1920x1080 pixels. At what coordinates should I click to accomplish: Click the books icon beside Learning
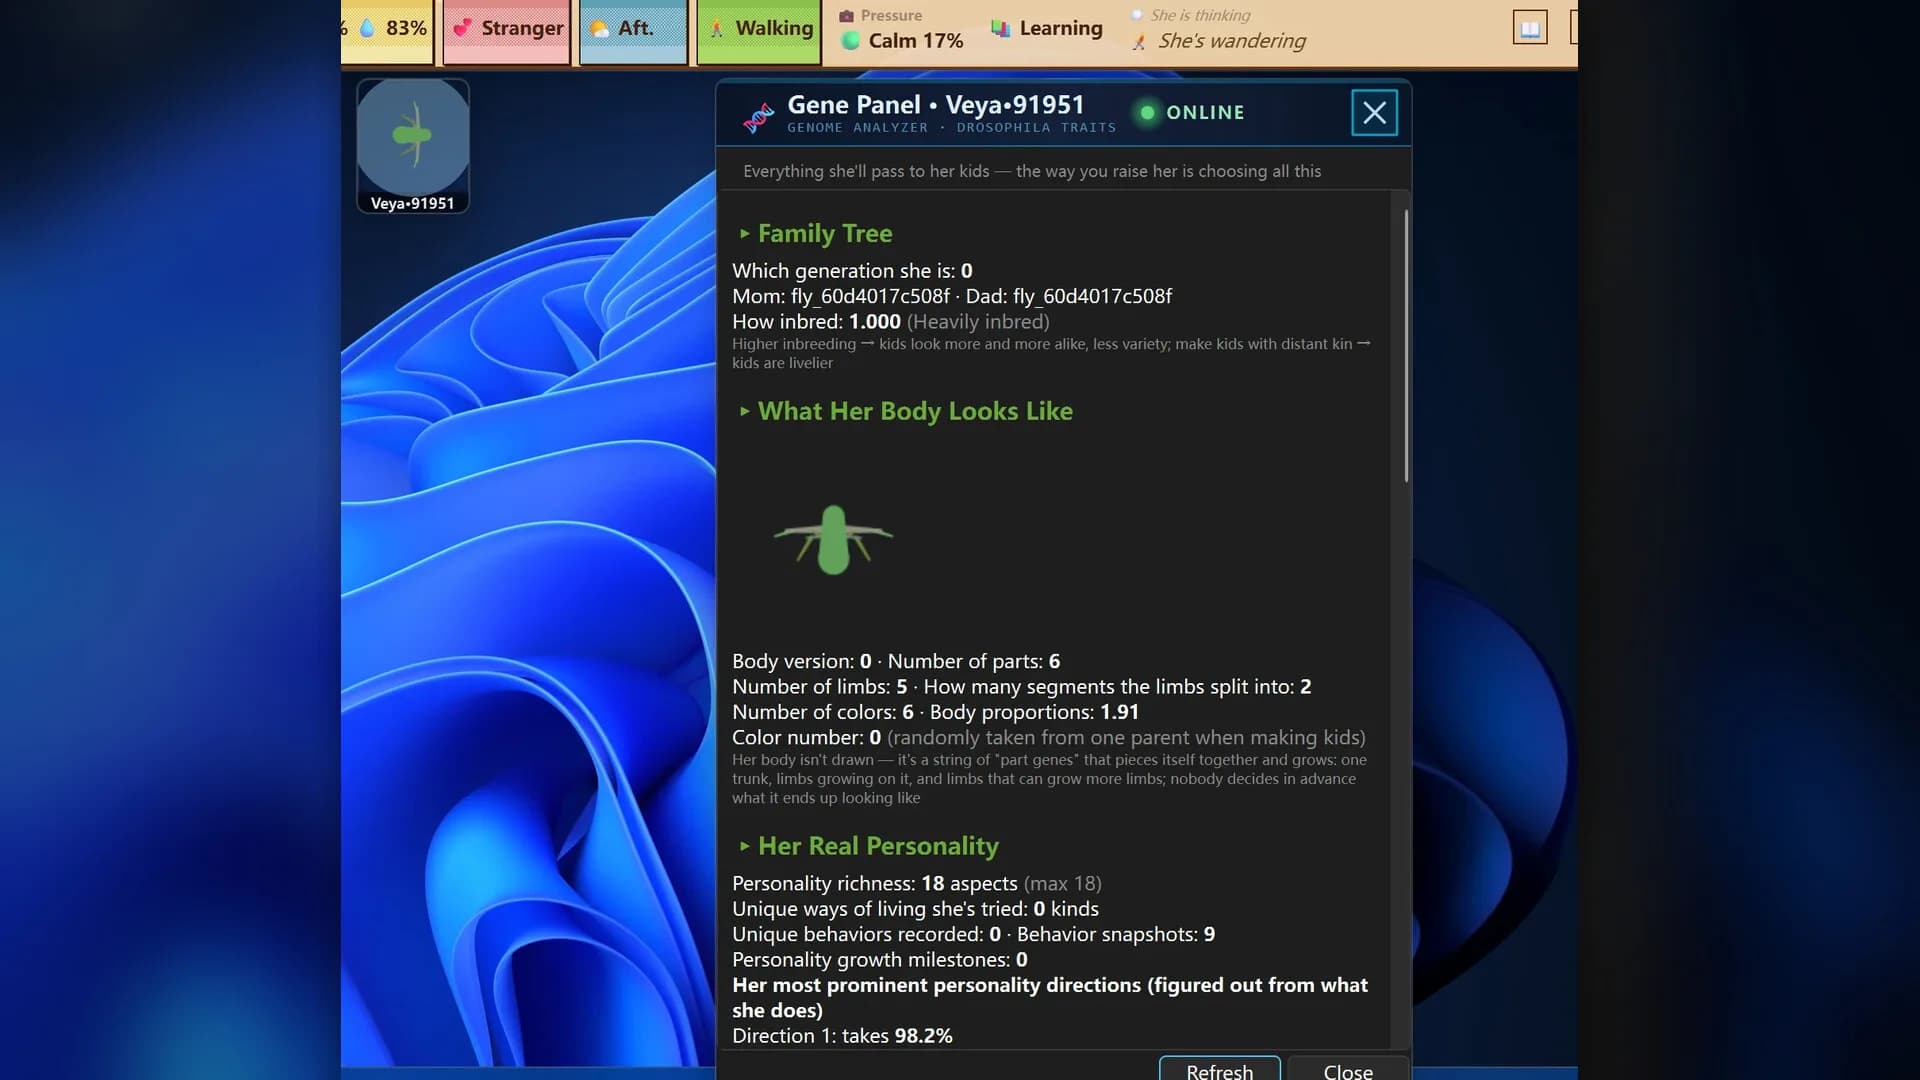[1000, 29]
